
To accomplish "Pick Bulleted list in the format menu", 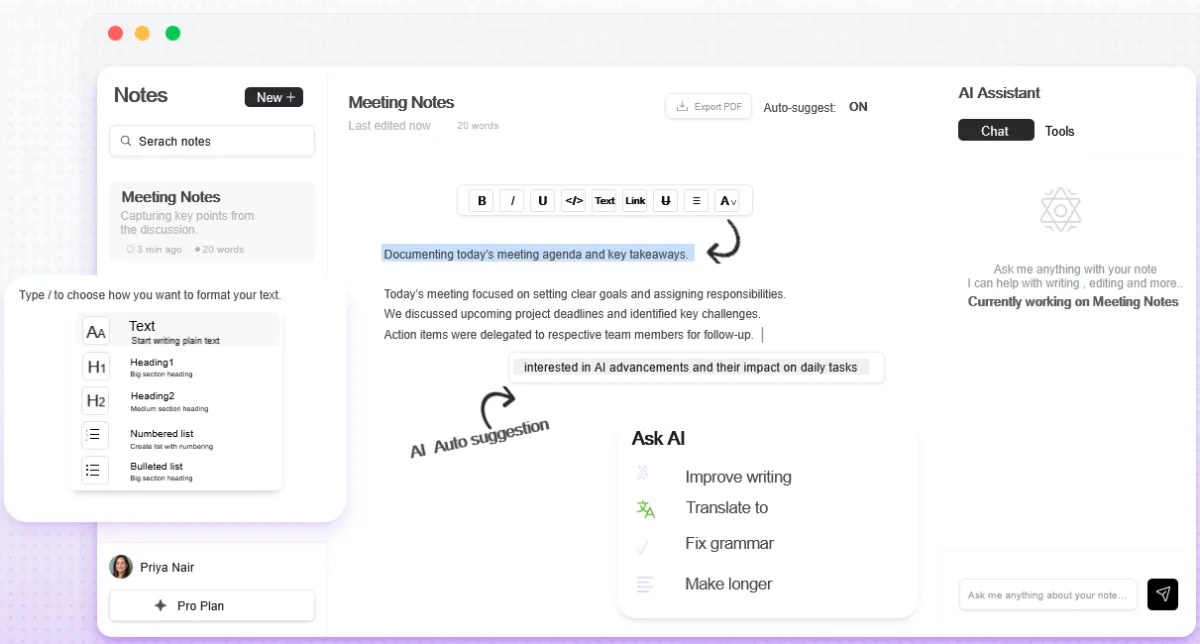I will (x=178, y=470).
